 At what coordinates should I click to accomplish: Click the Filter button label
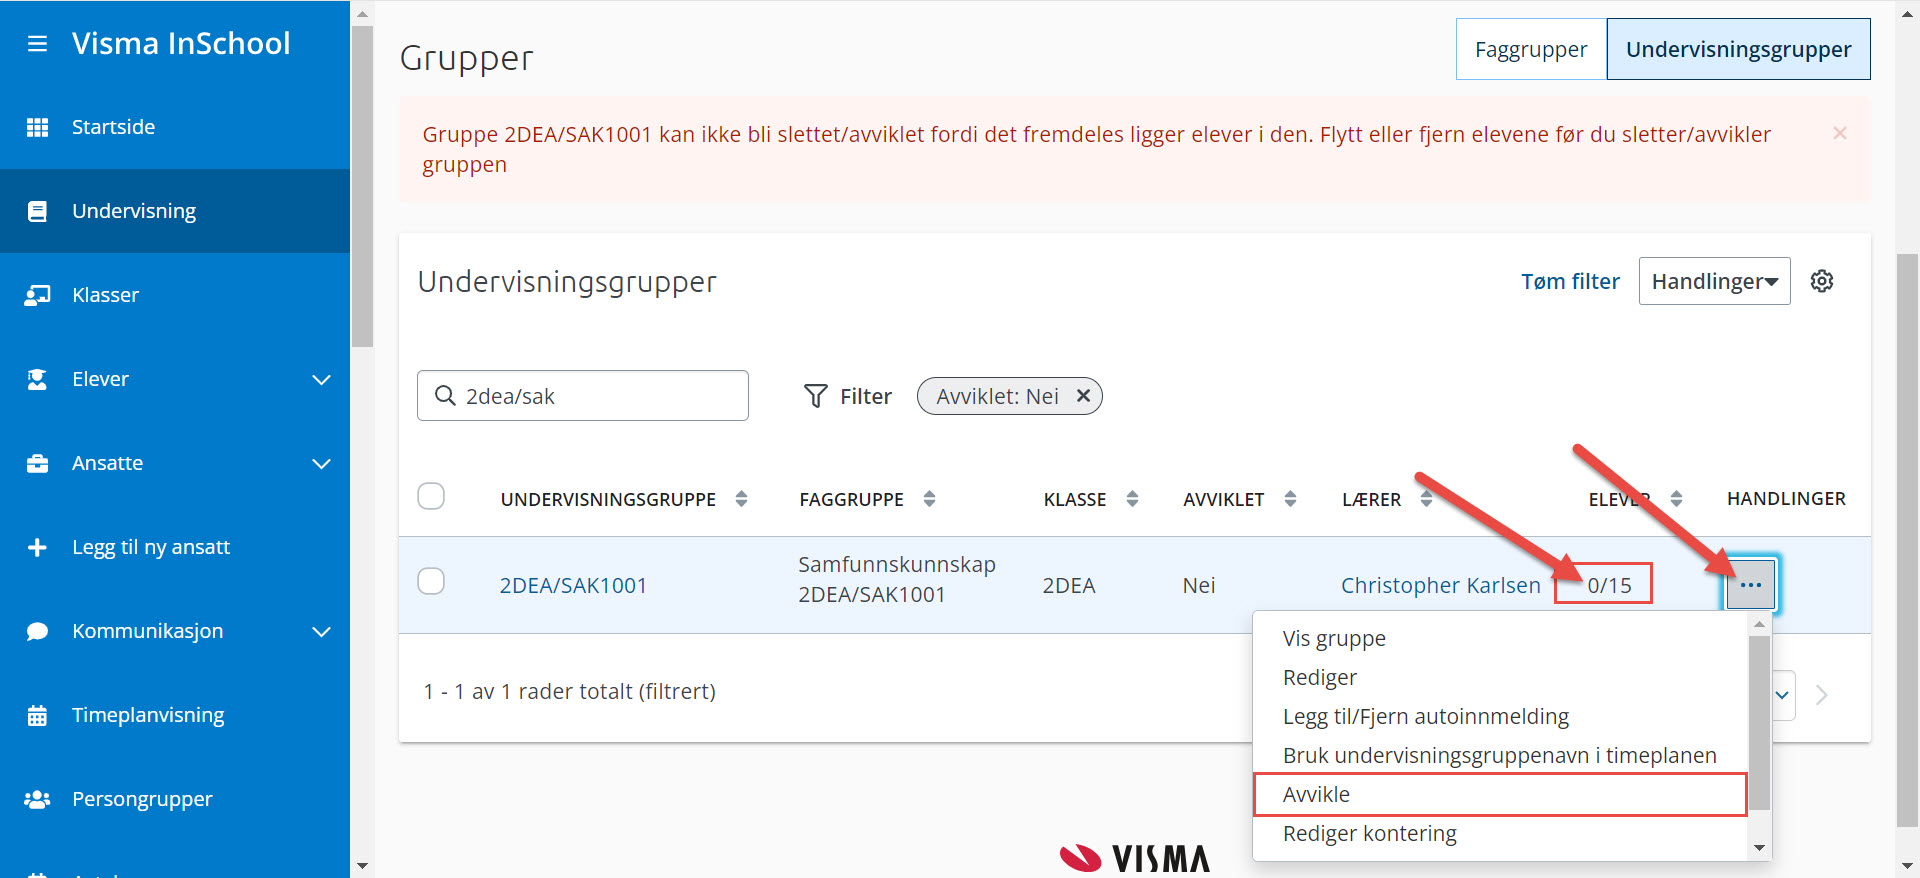(866, 396)
